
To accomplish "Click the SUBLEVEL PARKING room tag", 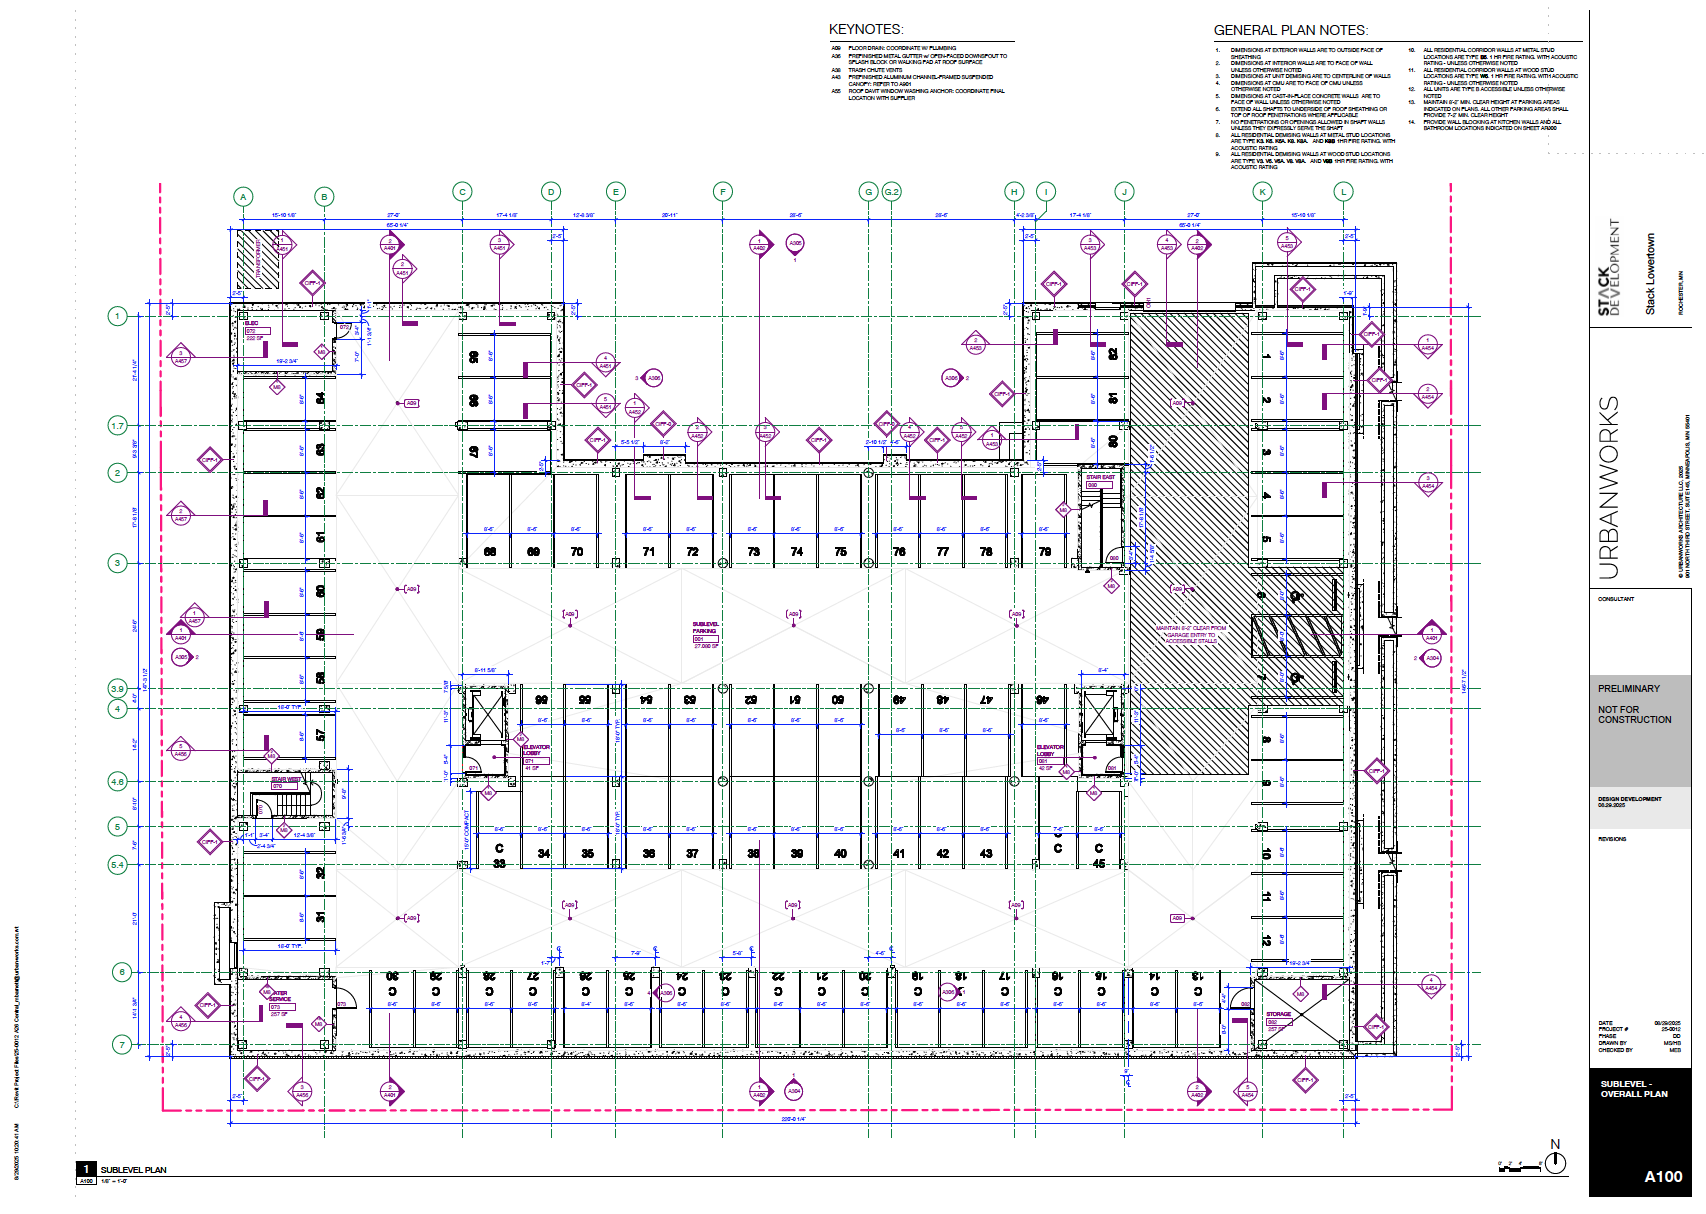I will click(706, 635).
